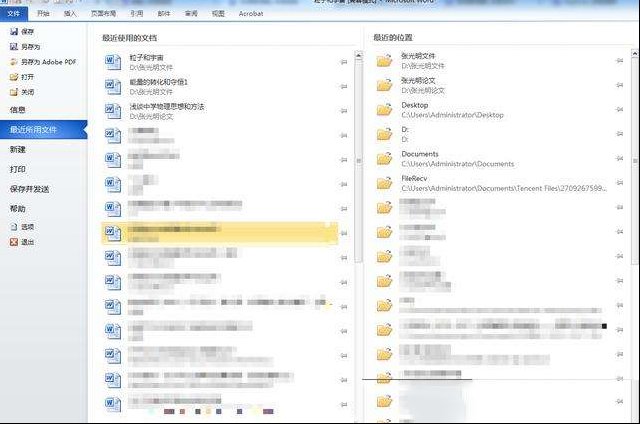640x424 pixels.
Task: Open the Documents folder icon in recent places
Action: pos(384,158)
